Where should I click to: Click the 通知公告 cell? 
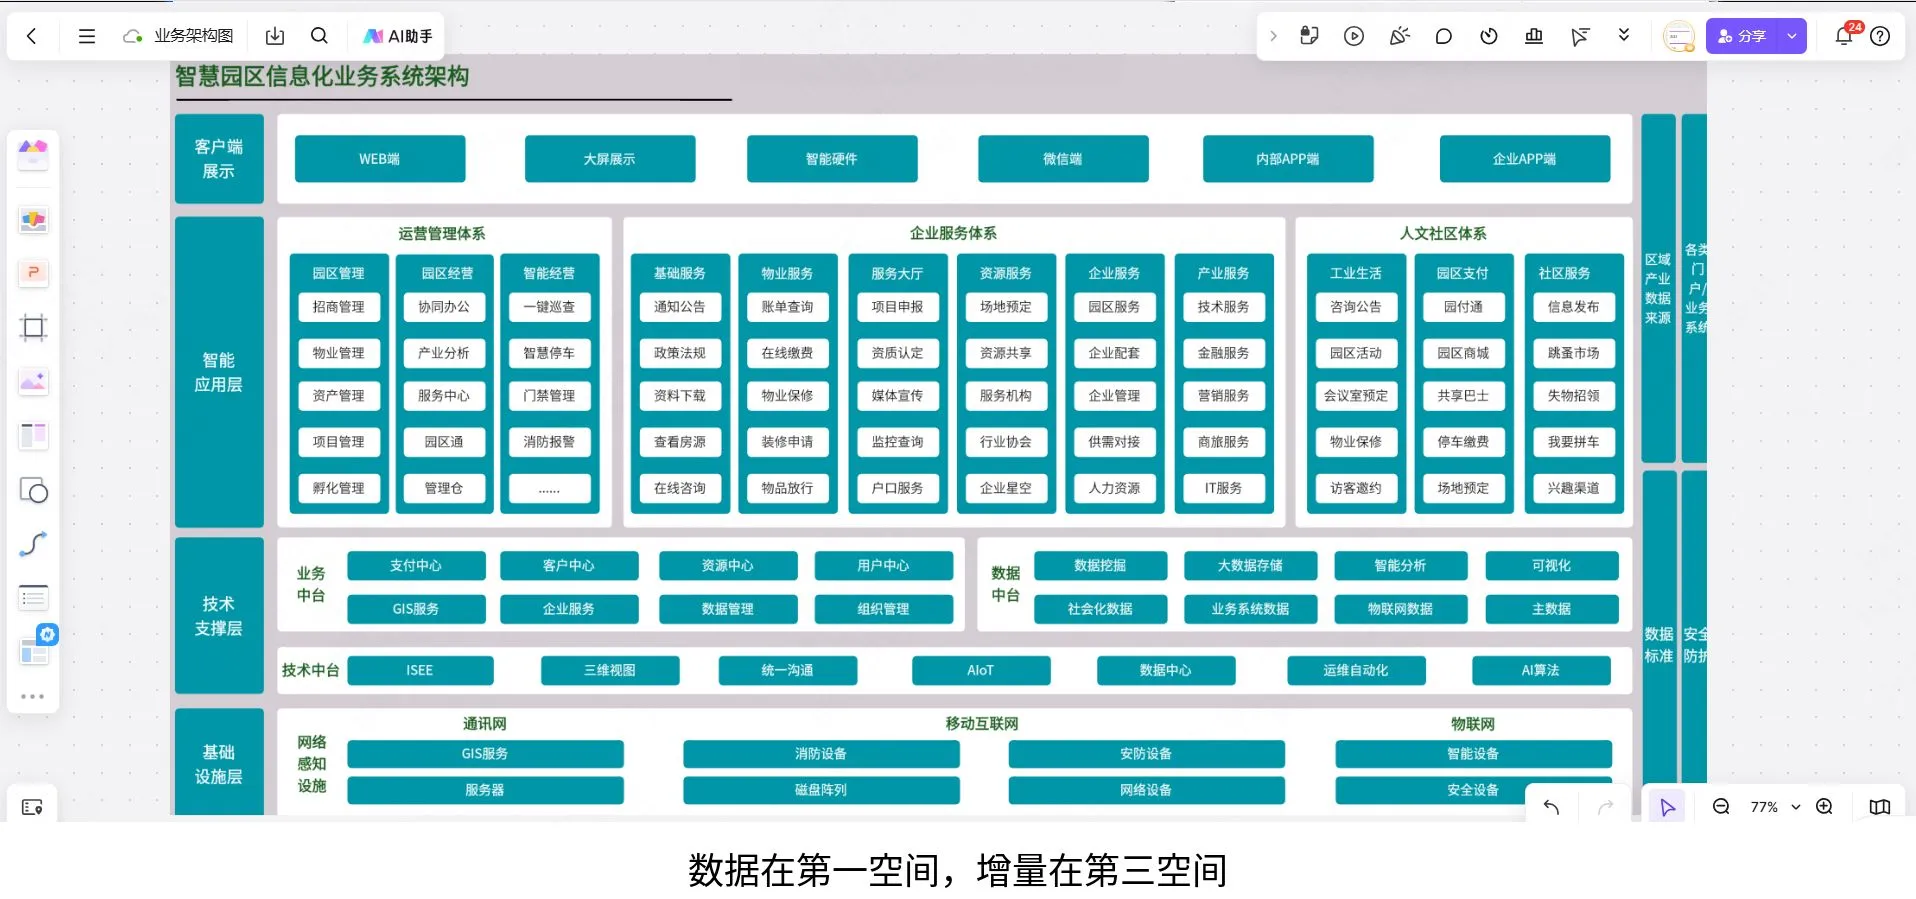(x=680, y=307)
